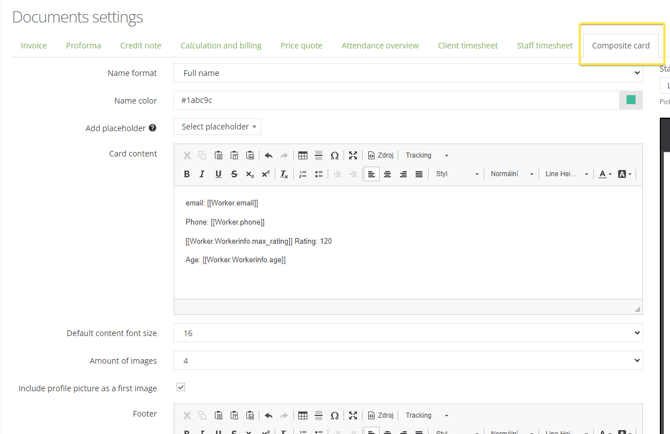Center align text in Card content
Screen dimensions: 670x434
point(387,174)
